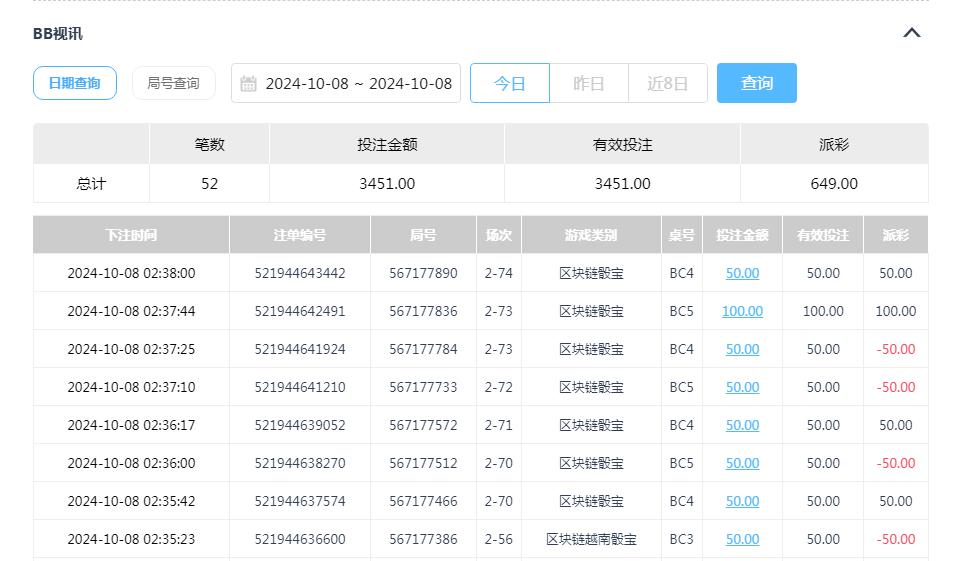The image size is (962, 561).
Task: Click the calendar icon in date field
Action: click(x=249, y=84)
